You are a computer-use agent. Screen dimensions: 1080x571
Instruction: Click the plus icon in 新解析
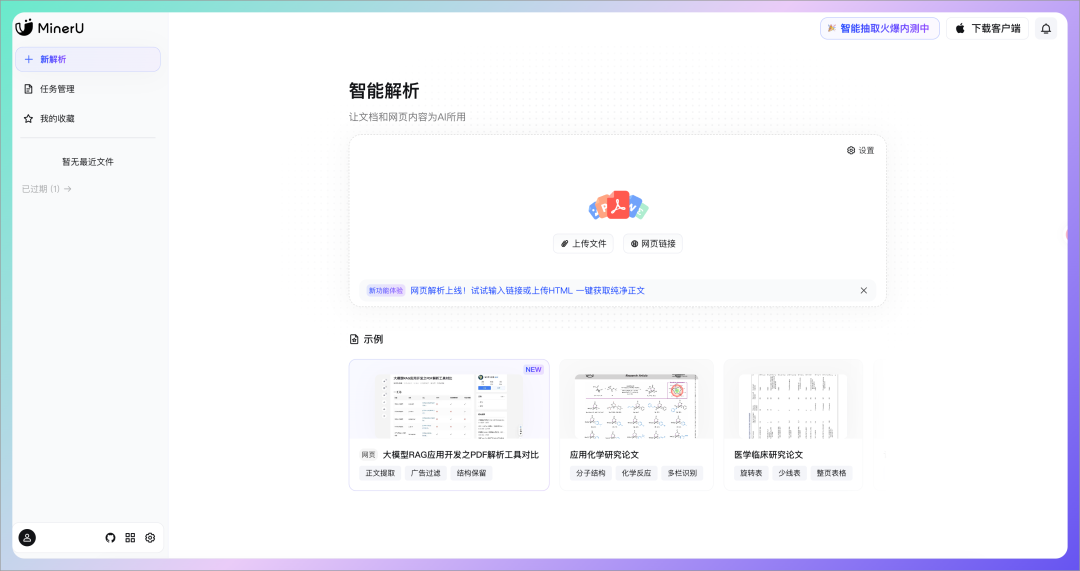(28, 59)
